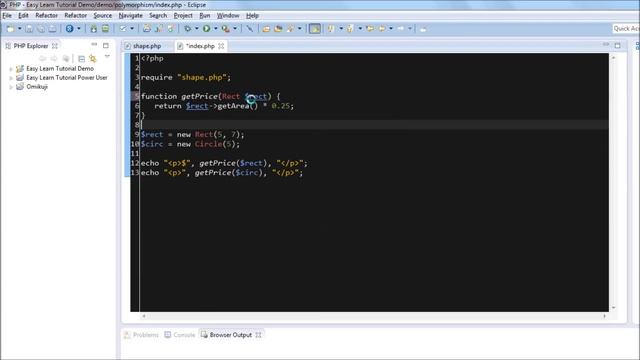Screen dimensions: 640x360
Task: Click the underlined $rect on line 6
Action: click(197, 106)
